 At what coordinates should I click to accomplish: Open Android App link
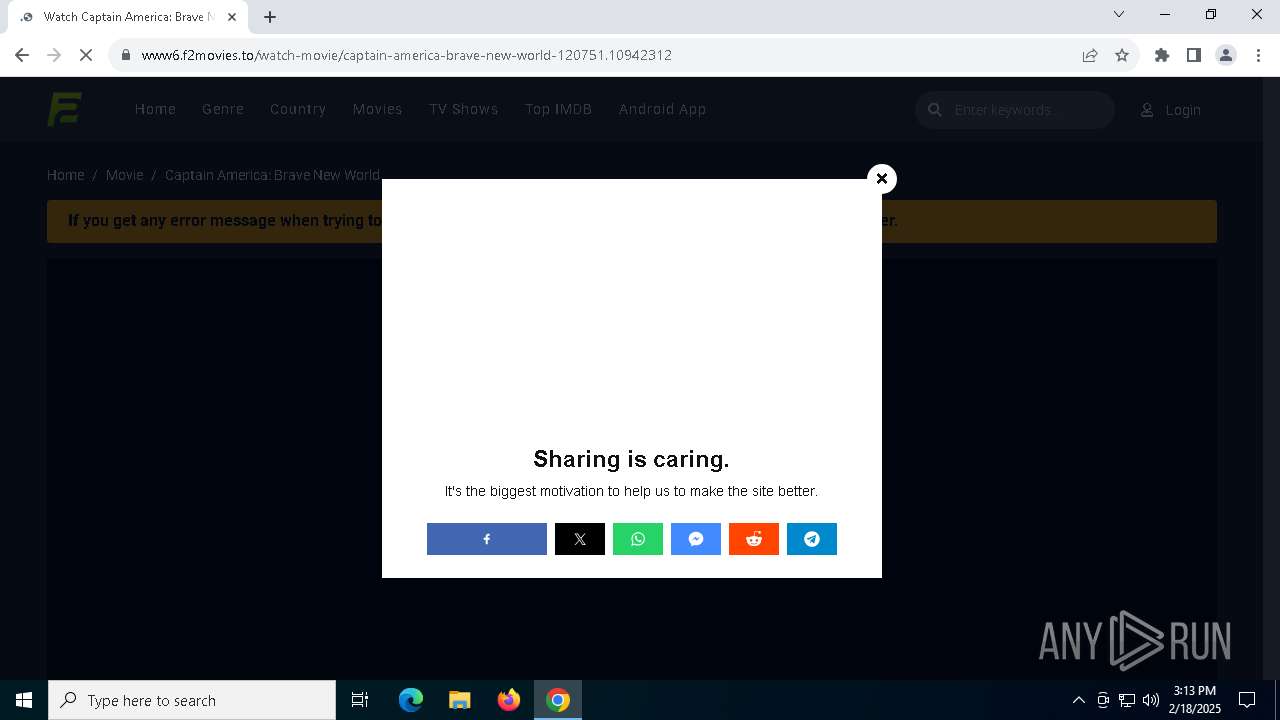(x=663, y=109)
